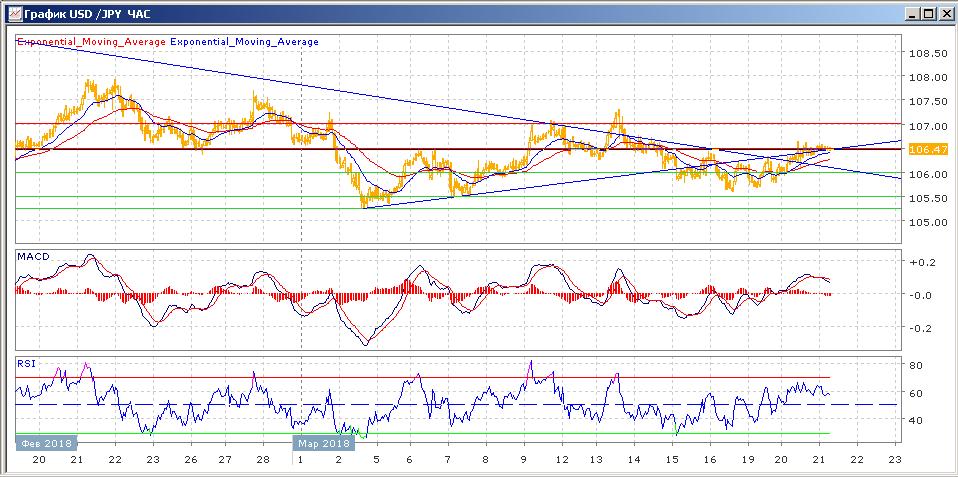Screen dimensions: 958x477
Task: Select date 23 at right end of timeline
Action: click(x=895, y=459)
